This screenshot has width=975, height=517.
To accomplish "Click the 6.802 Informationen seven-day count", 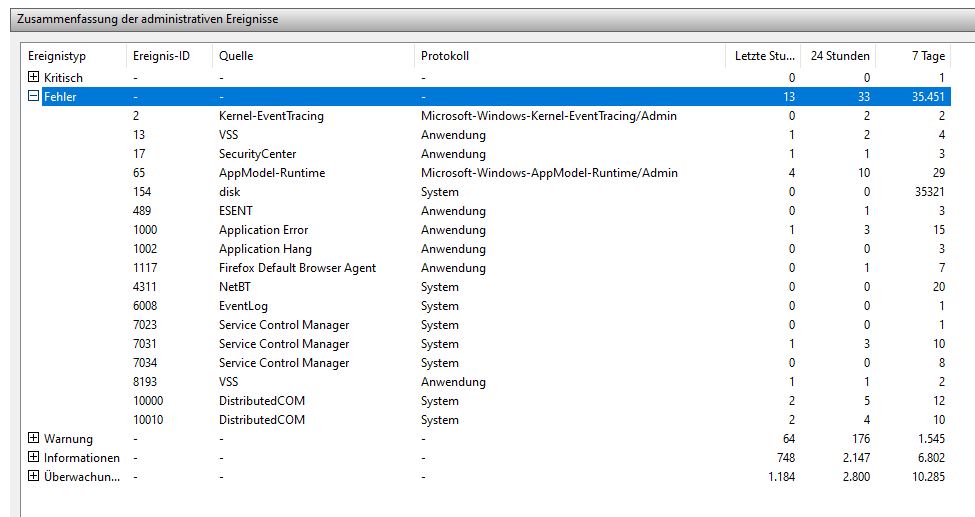I will point(931,458).
